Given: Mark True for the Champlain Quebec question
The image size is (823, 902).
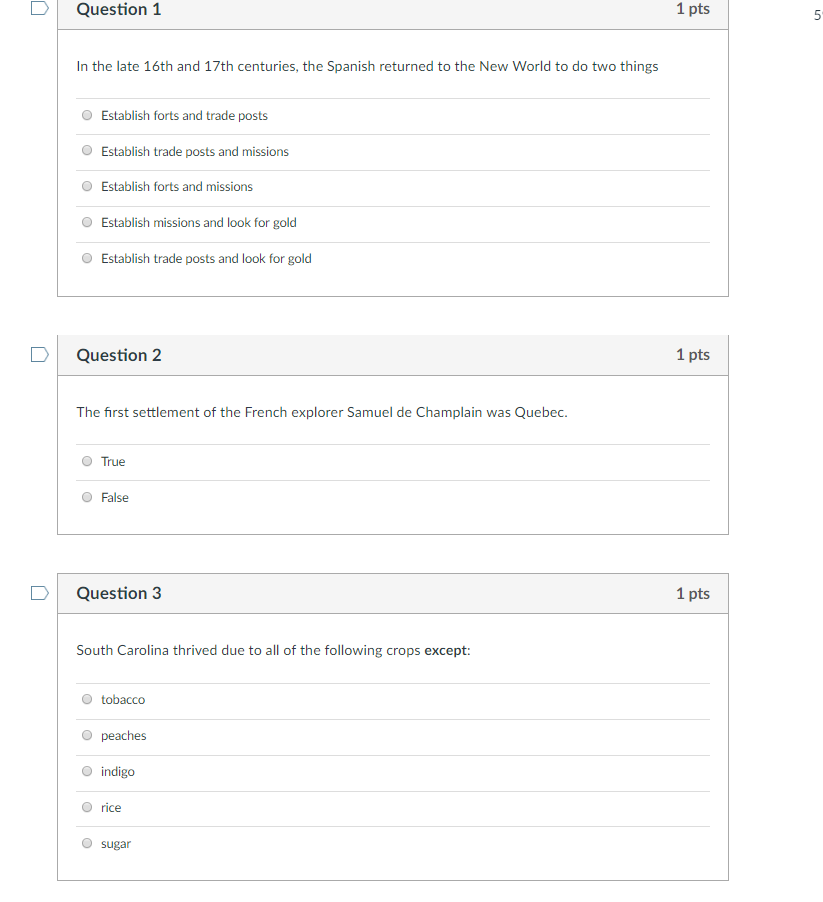Looking at the screenshot, I should (87, 461).
